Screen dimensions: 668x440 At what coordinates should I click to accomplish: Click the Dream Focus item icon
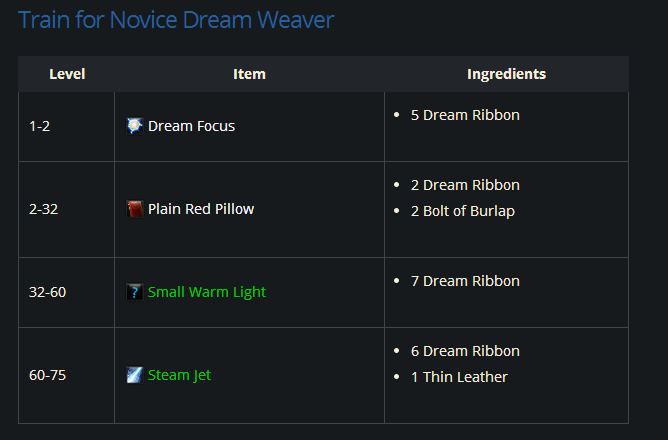(135, 126)
